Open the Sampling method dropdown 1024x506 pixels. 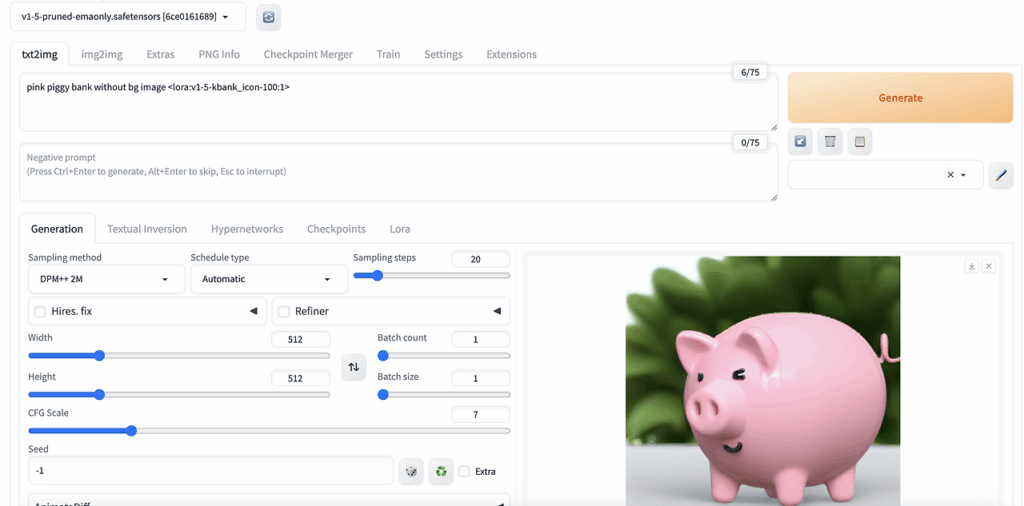(x=106, y=279)
